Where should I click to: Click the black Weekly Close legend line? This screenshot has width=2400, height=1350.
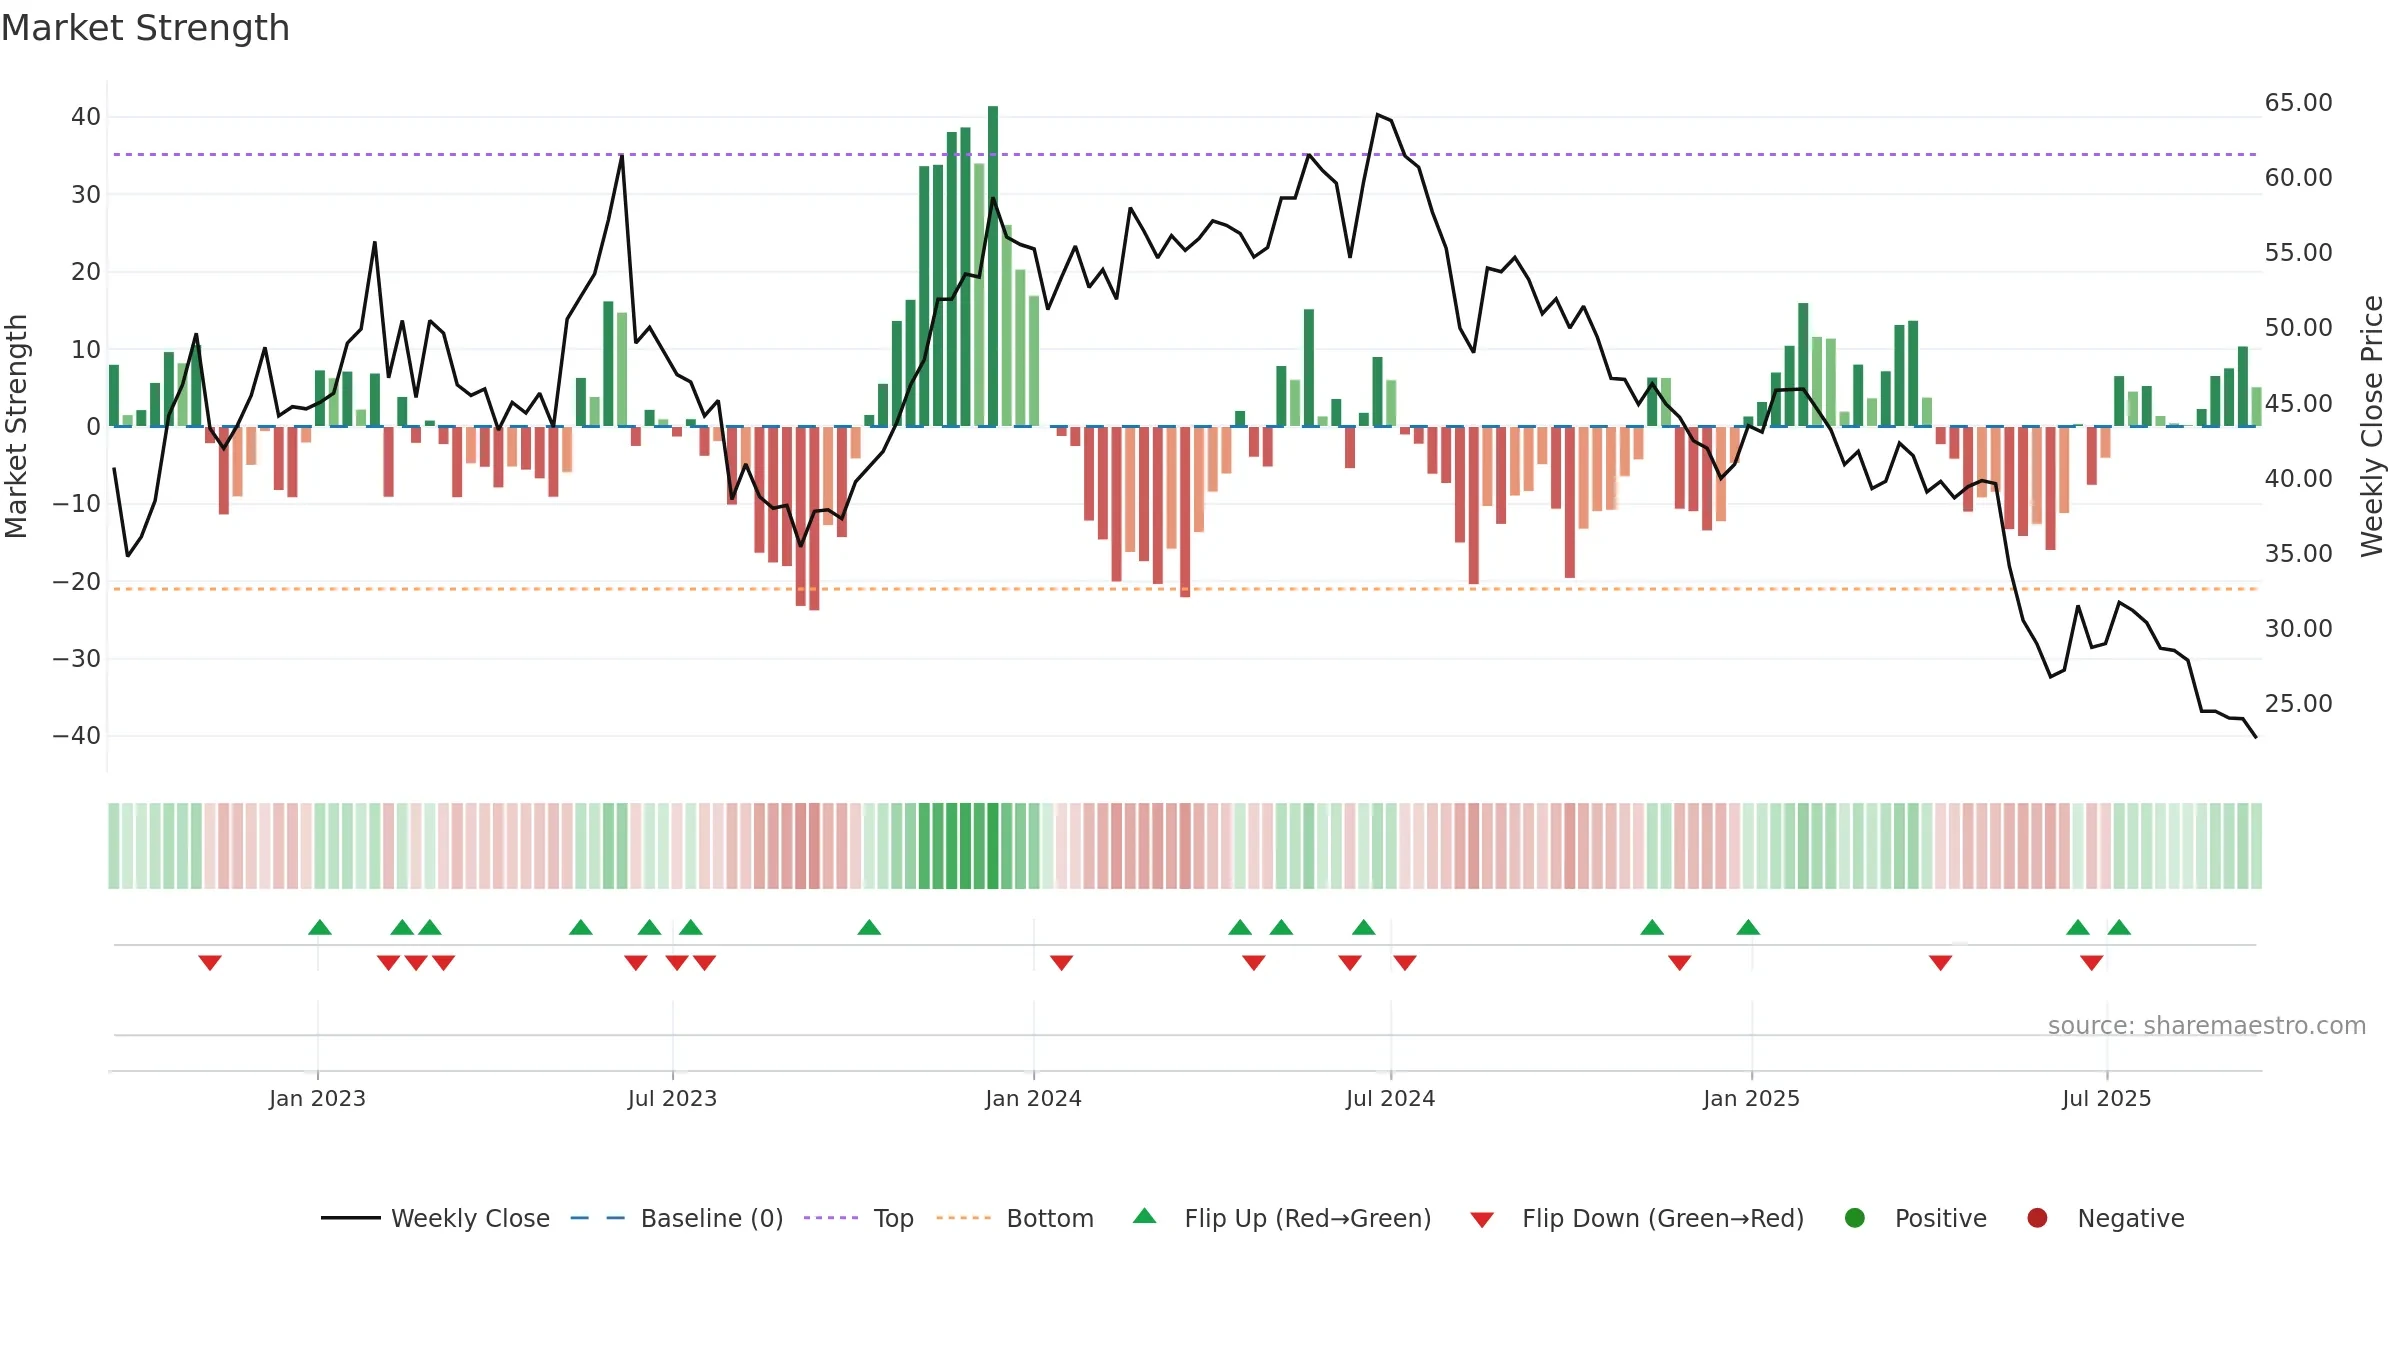point(351,1218)
